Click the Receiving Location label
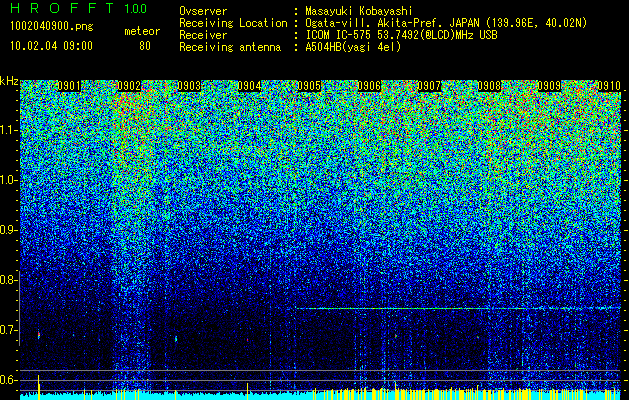The image size is (629, 400). pyautogui.click(x=233, y=23)
